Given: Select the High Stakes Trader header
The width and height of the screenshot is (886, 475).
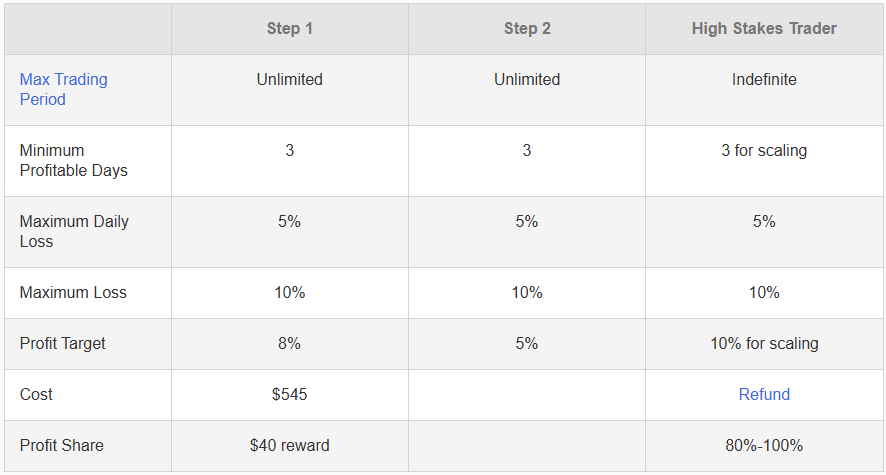Looking at the screenshot, I should click(764, 29).
